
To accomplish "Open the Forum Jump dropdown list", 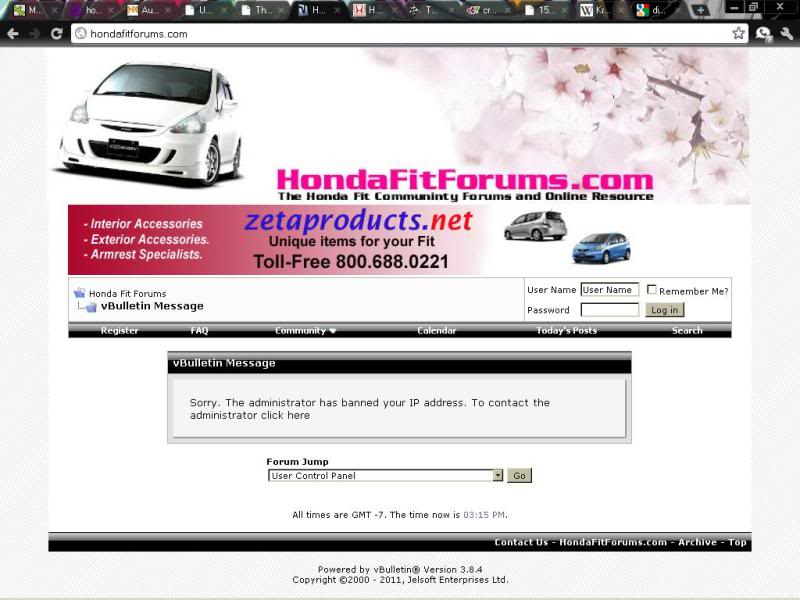I will click(386, 476).
